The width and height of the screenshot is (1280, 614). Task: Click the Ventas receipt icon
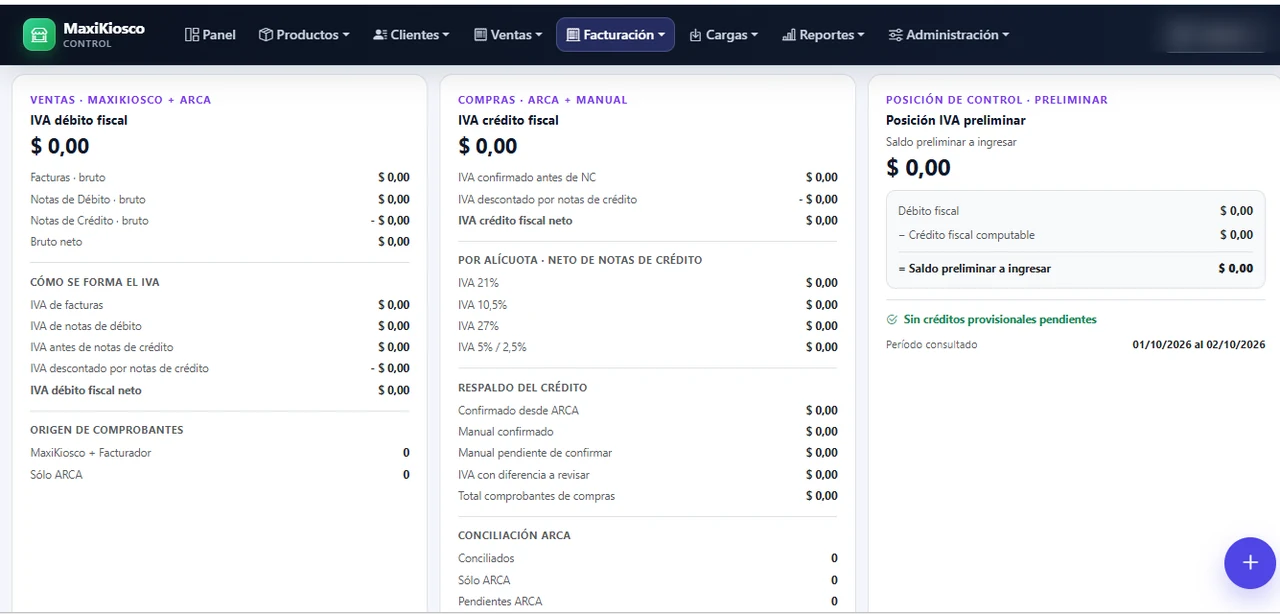point(481,35)
